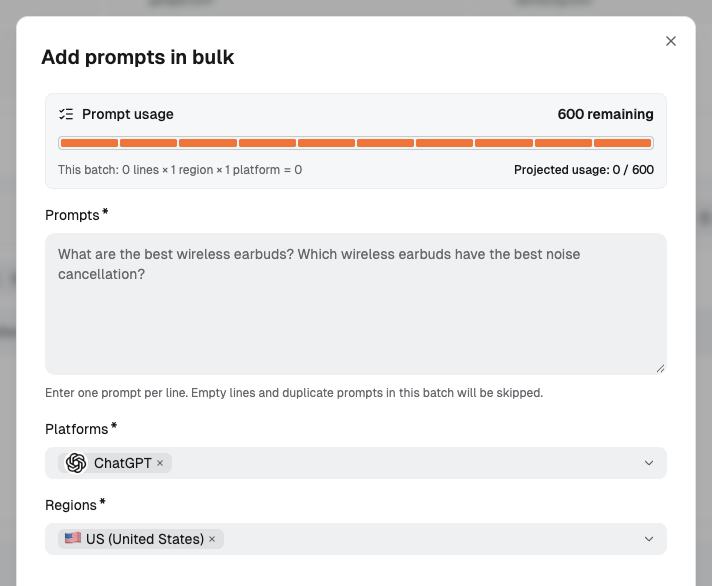This screenshot has width=712, height=586.
Task: Expand the Platforms dropdown chevron
Action: tap(649, 463)
